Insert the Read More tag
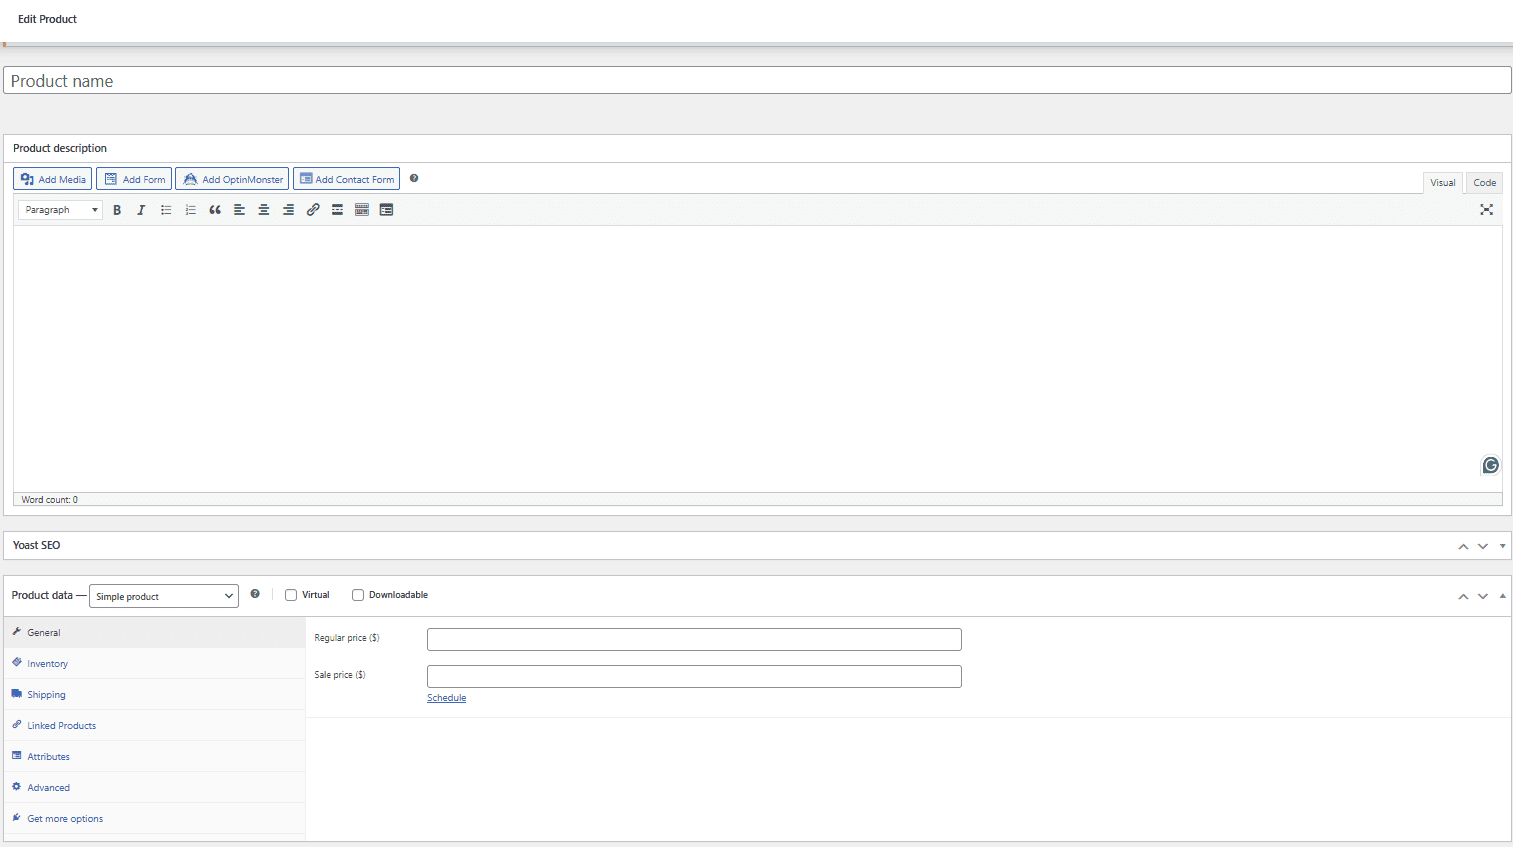 pos(337,209)
